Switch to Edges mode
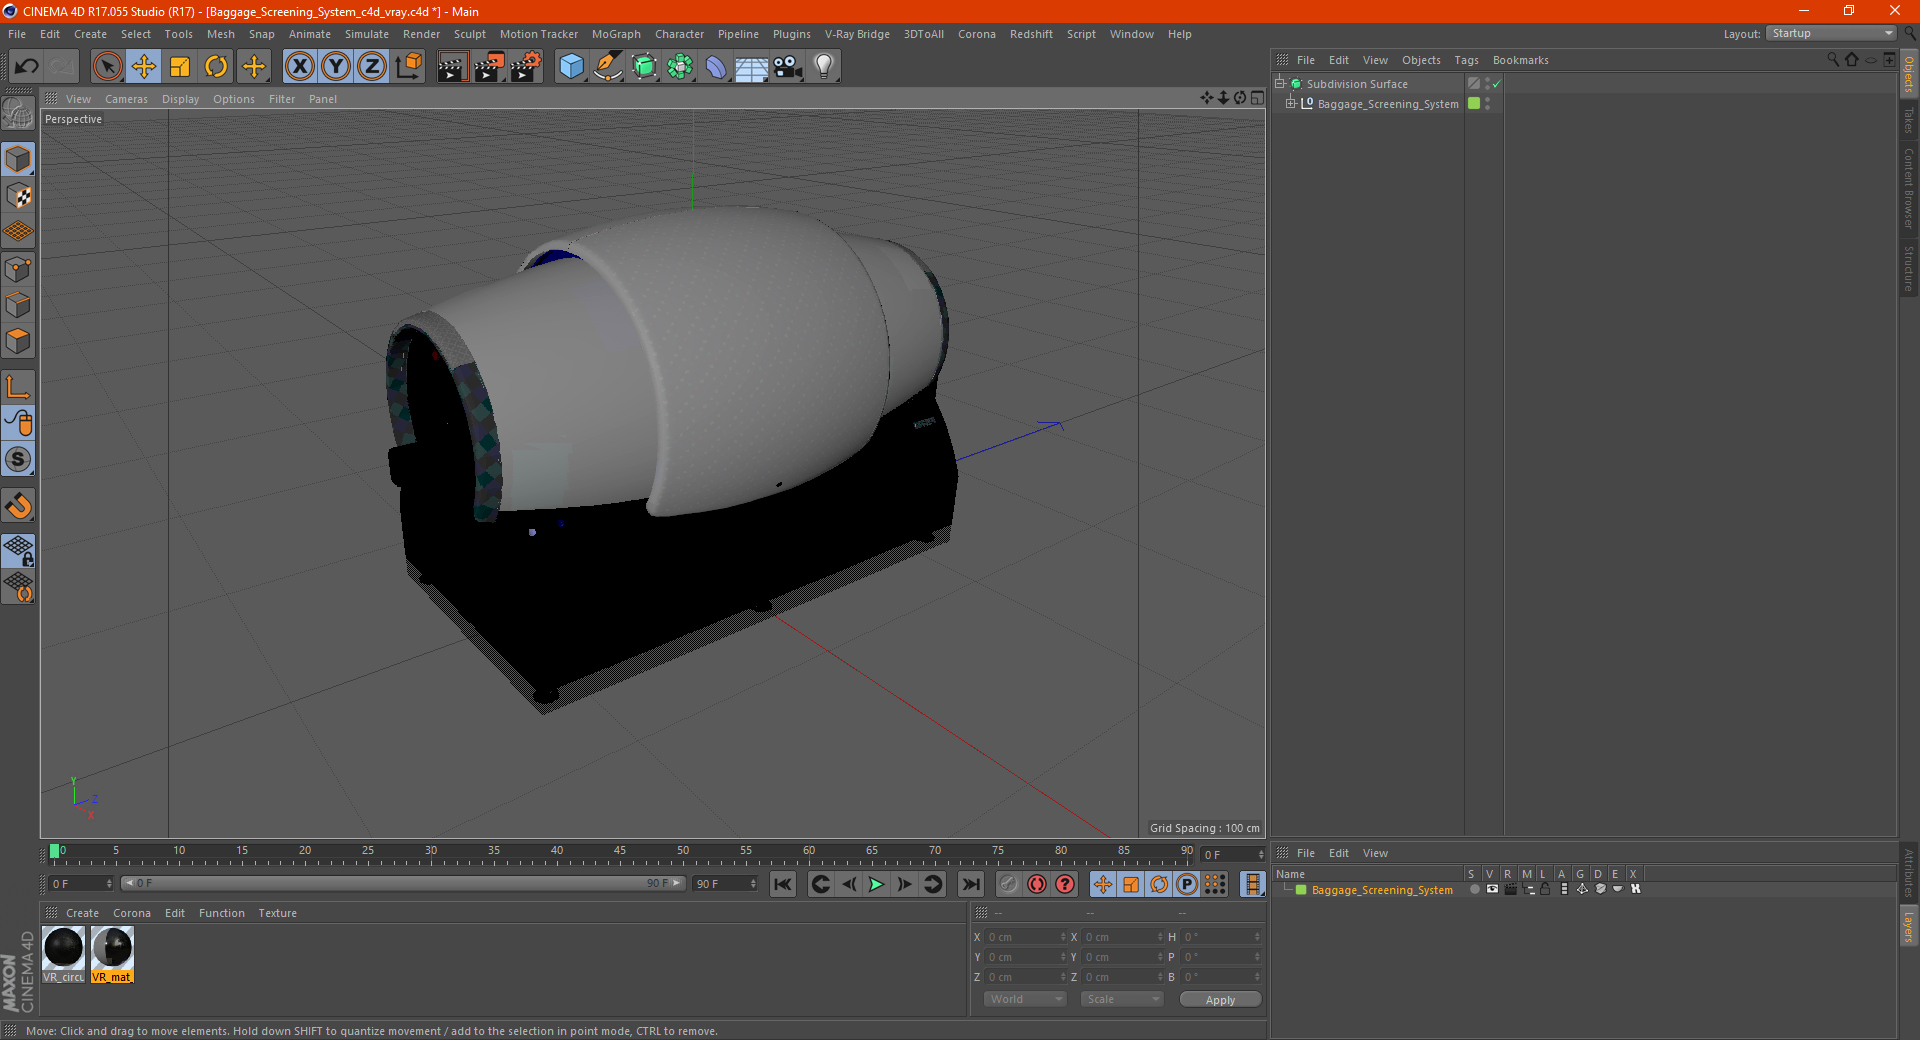This screenshot has width=1920, height=1040. point(18,305)
